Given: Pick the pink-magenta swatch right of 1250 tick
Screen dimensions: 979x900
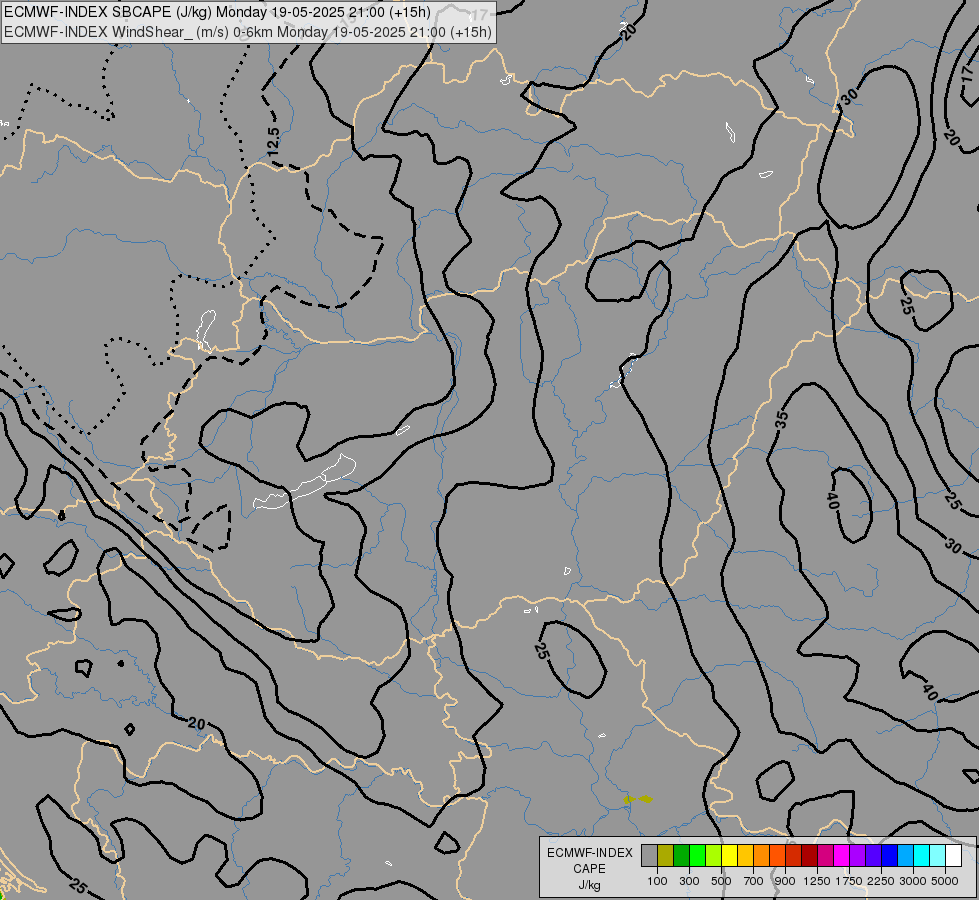Looking at the screenshot, I should tap(825, 856).
